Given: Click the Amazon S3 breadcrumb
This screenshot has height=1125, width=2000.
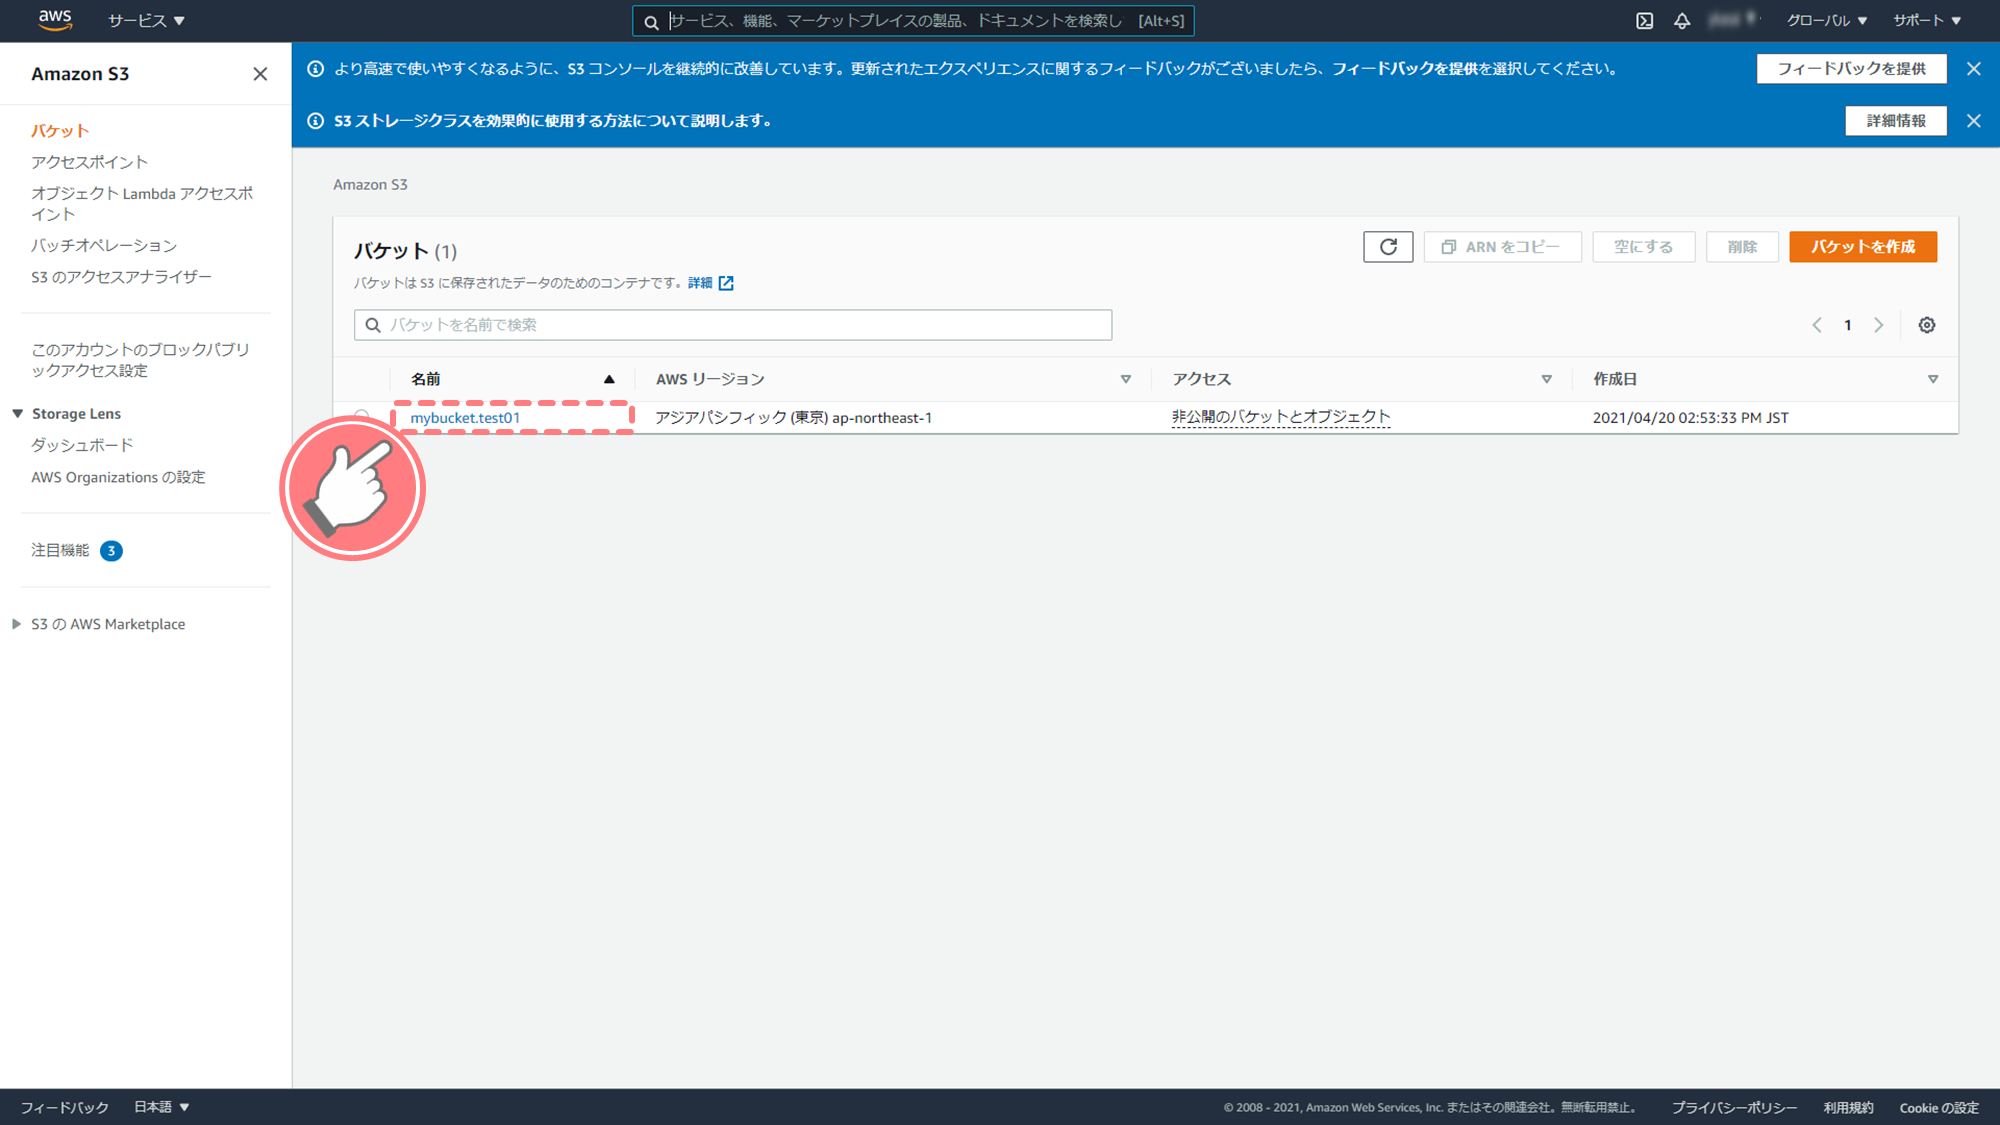Looking at the screenshot, I should [370, 185].
